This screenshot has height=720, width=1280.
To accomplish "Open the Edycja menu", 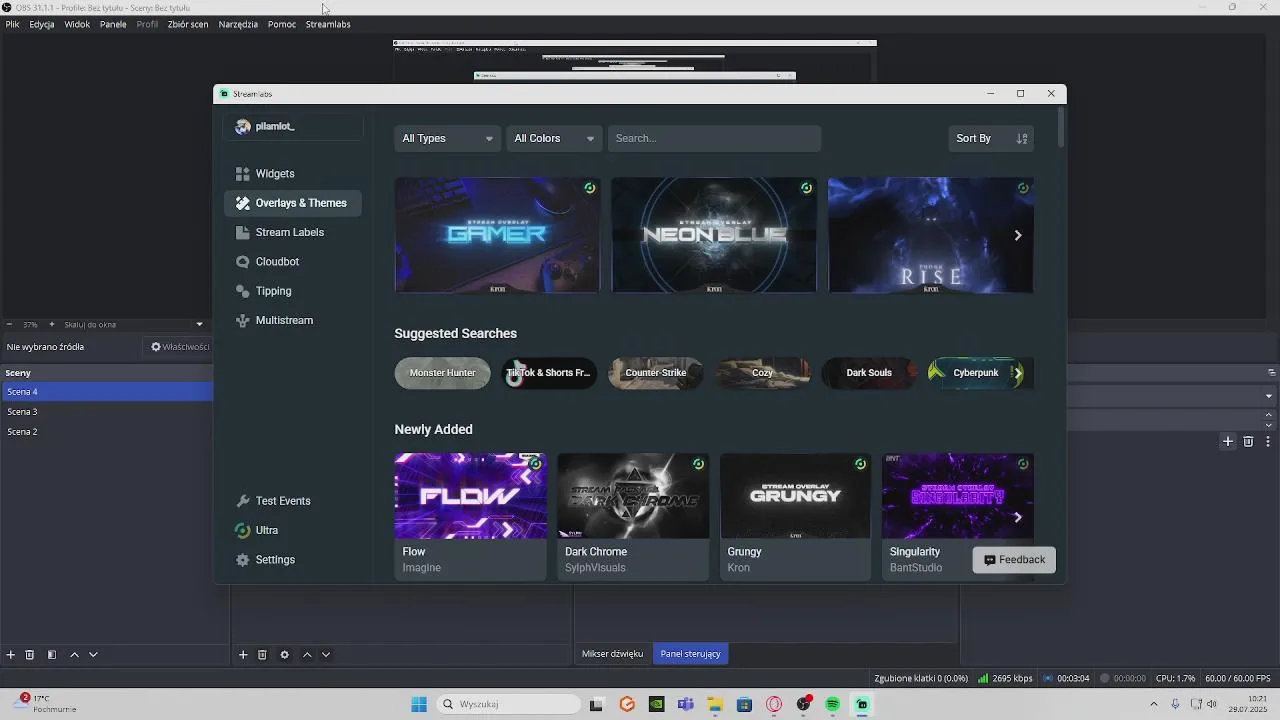I will pyautogui.click(x=42, y=24).
